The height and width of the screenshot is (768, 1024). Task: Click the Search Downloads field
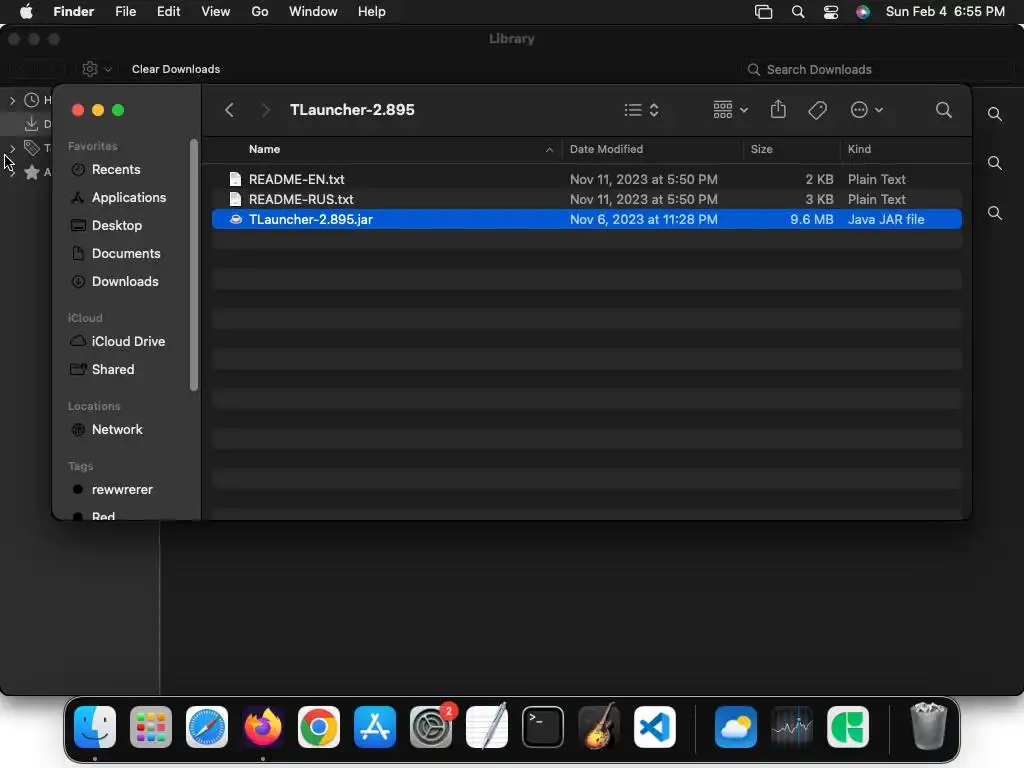879,69
